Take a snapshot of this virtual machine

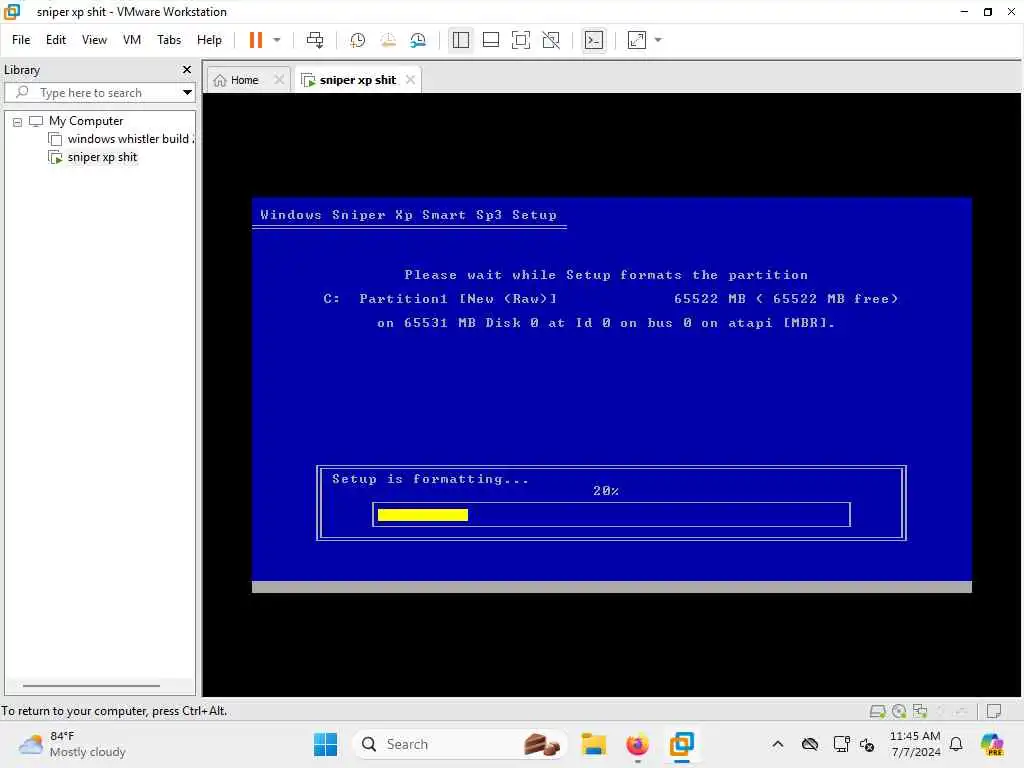coord(357,40)
